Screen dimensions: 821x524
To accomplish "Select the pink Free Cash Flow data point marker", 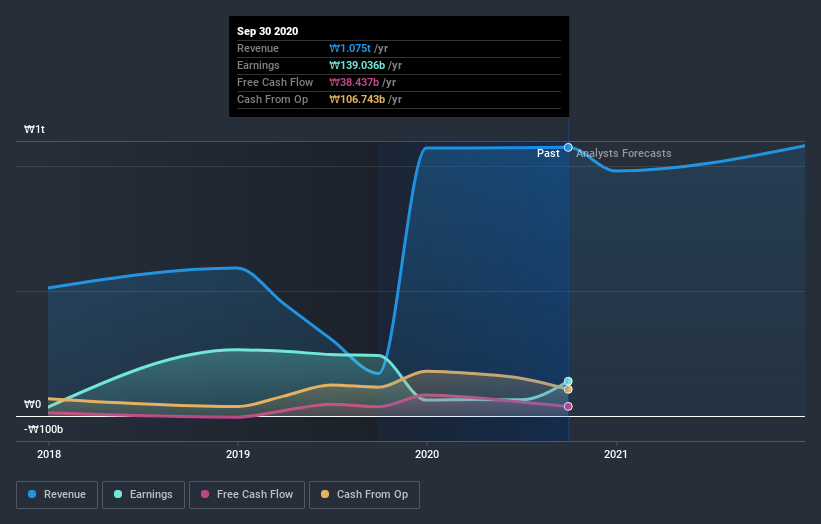I will 568,406.
